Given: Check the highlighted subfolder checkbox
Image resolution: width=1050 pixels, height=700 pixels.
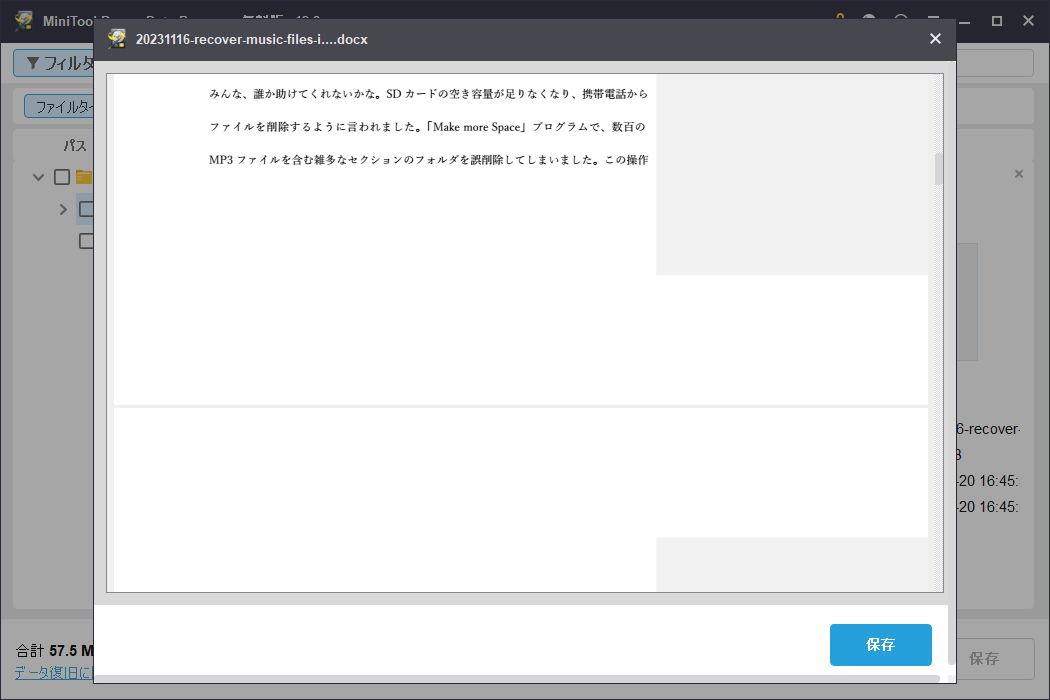Looking at the screenshot, I should tap(87, 209).
